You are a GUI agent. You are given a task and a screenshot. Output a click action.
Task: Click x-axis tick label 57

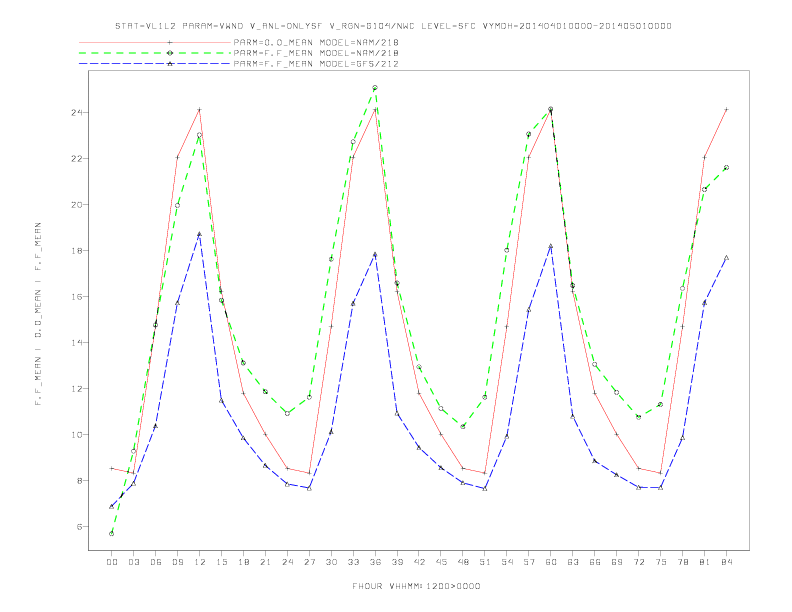pyautogui.click(x=529, y=562)
